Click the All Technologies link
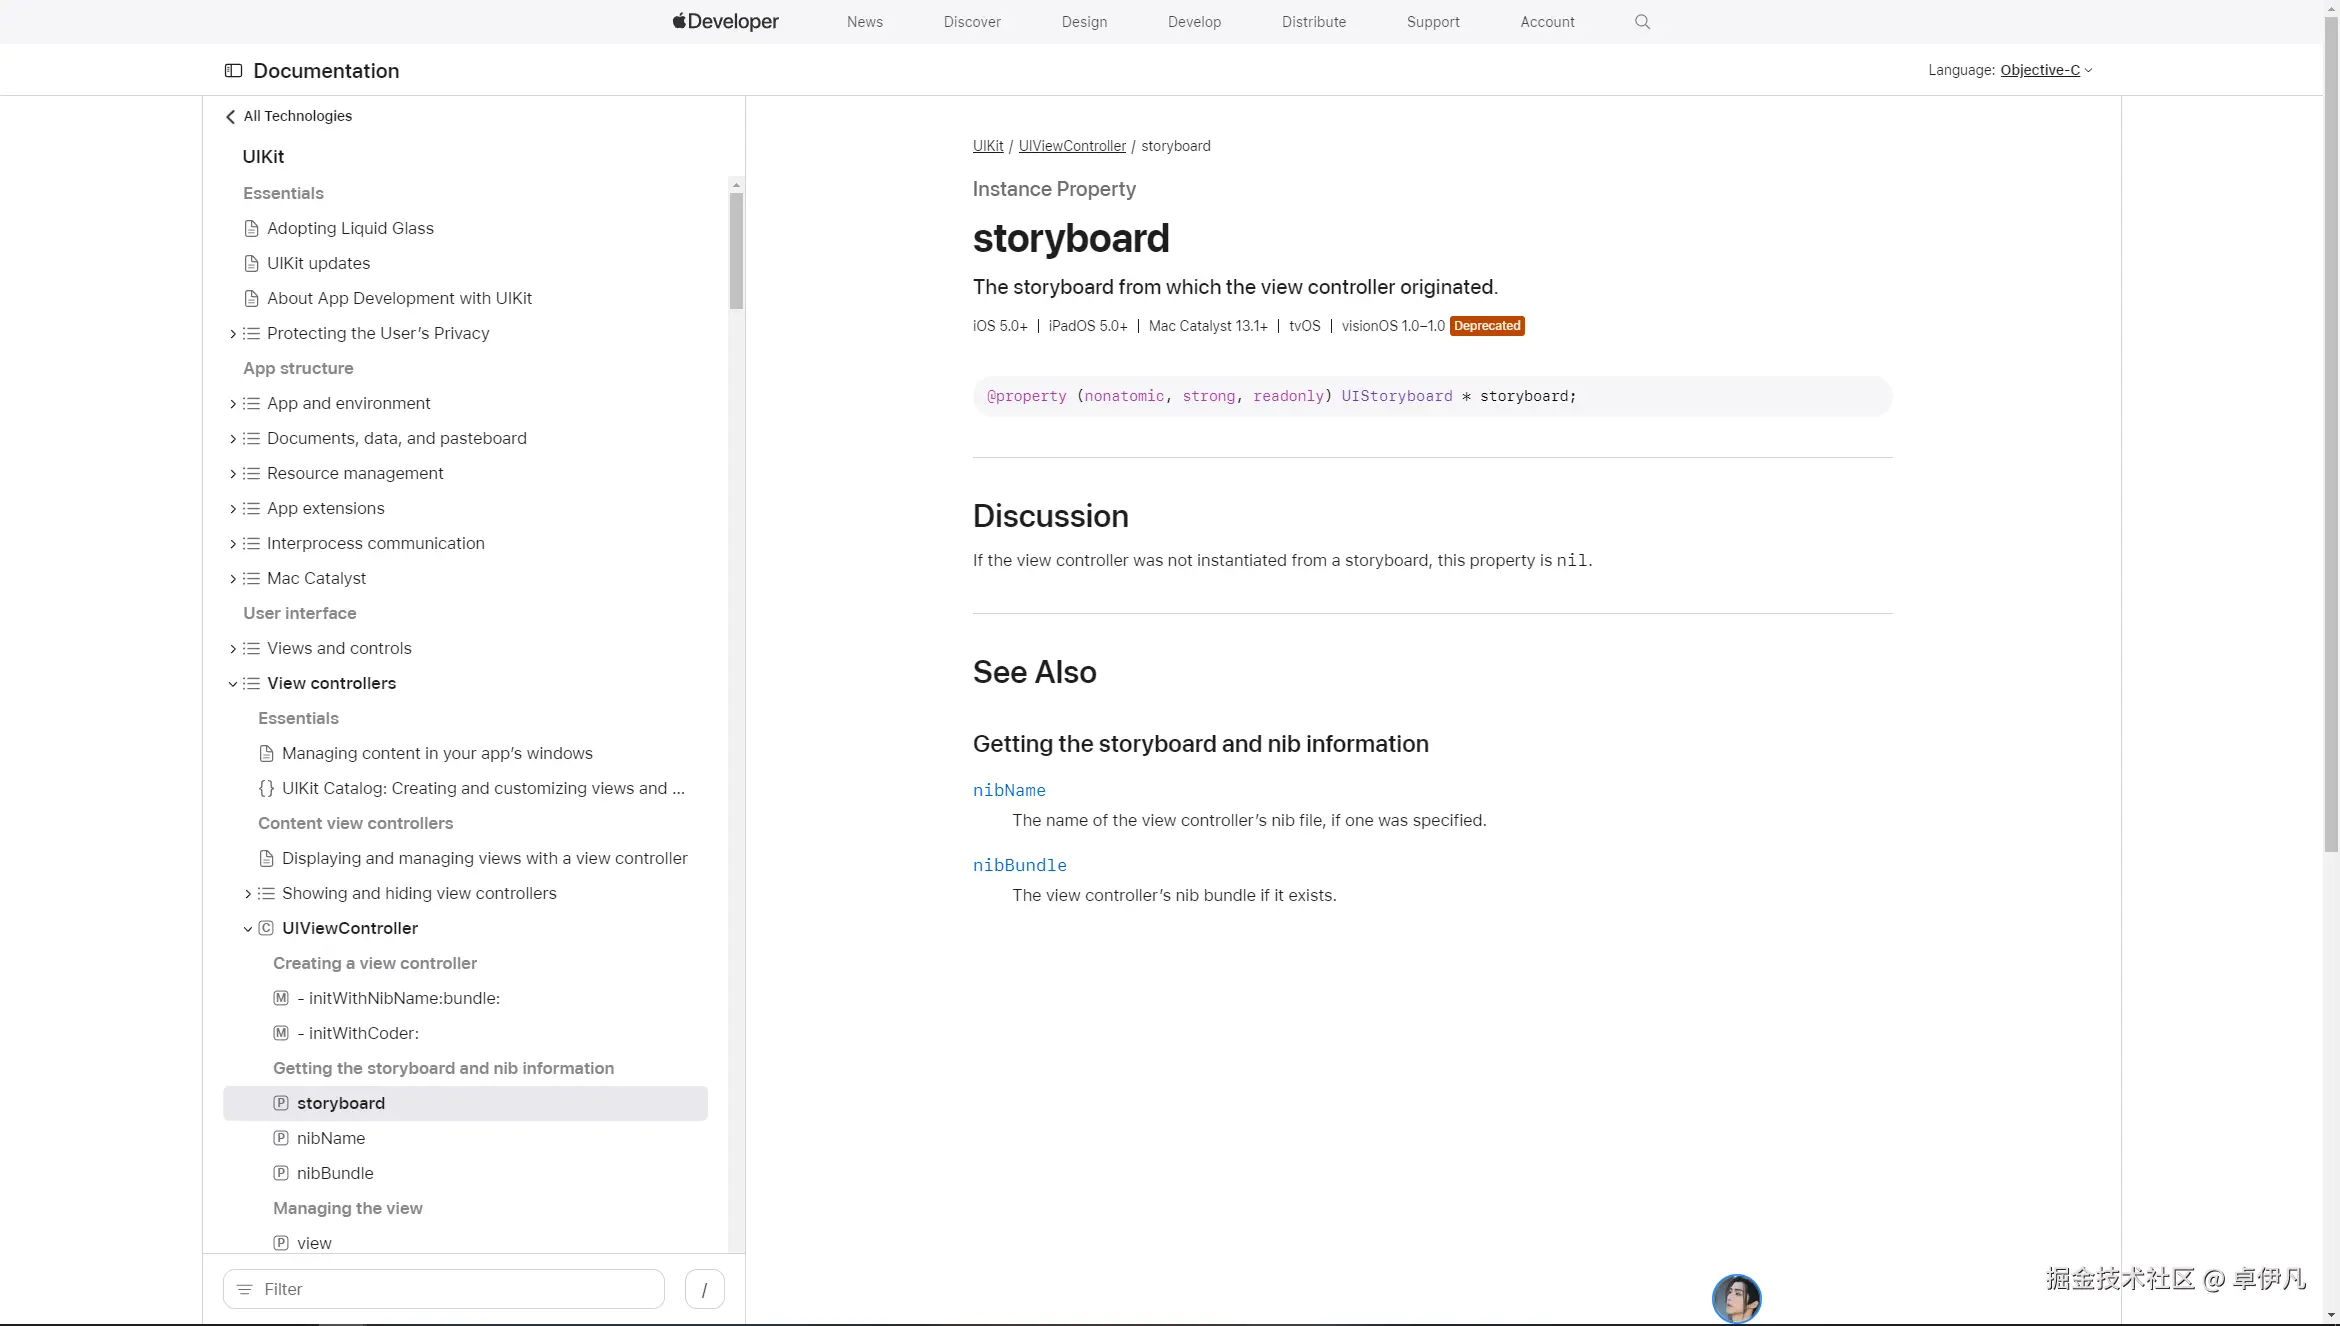The width and height of the screenshot is (2340, 1326). (298, 116)
